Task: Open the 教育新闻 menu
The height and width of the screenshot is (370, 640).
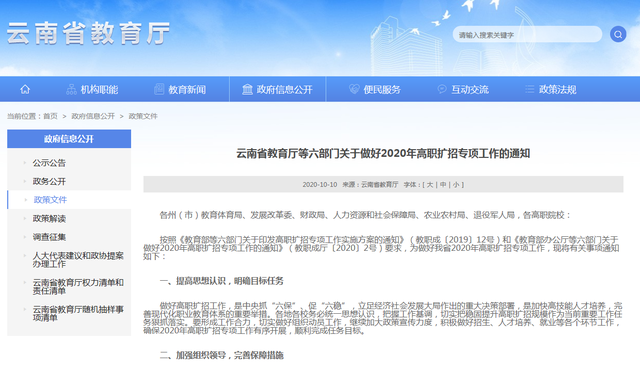Action: [x=180, y=89]
